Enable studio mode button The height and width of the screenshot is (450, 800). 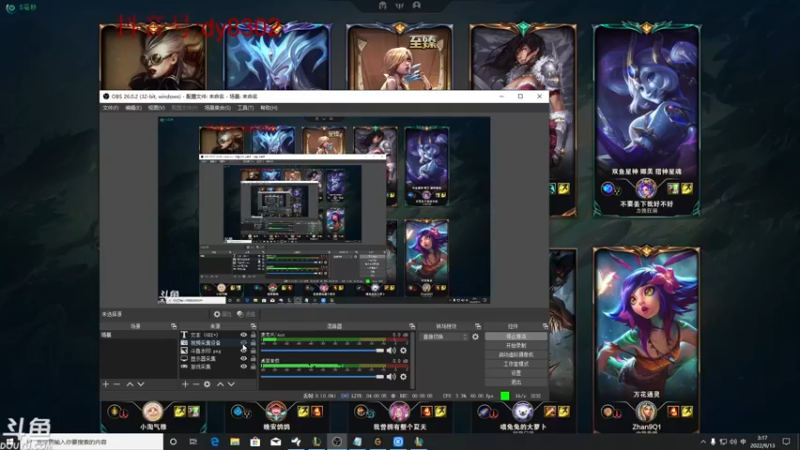516,364
